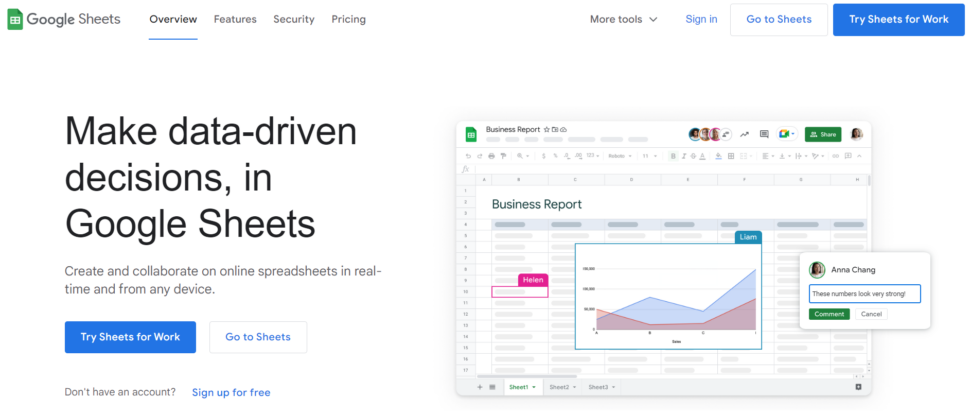Select the paint format roller icon
The width and height of the screenshot is (970, 414).
click(x=503, y=156)
